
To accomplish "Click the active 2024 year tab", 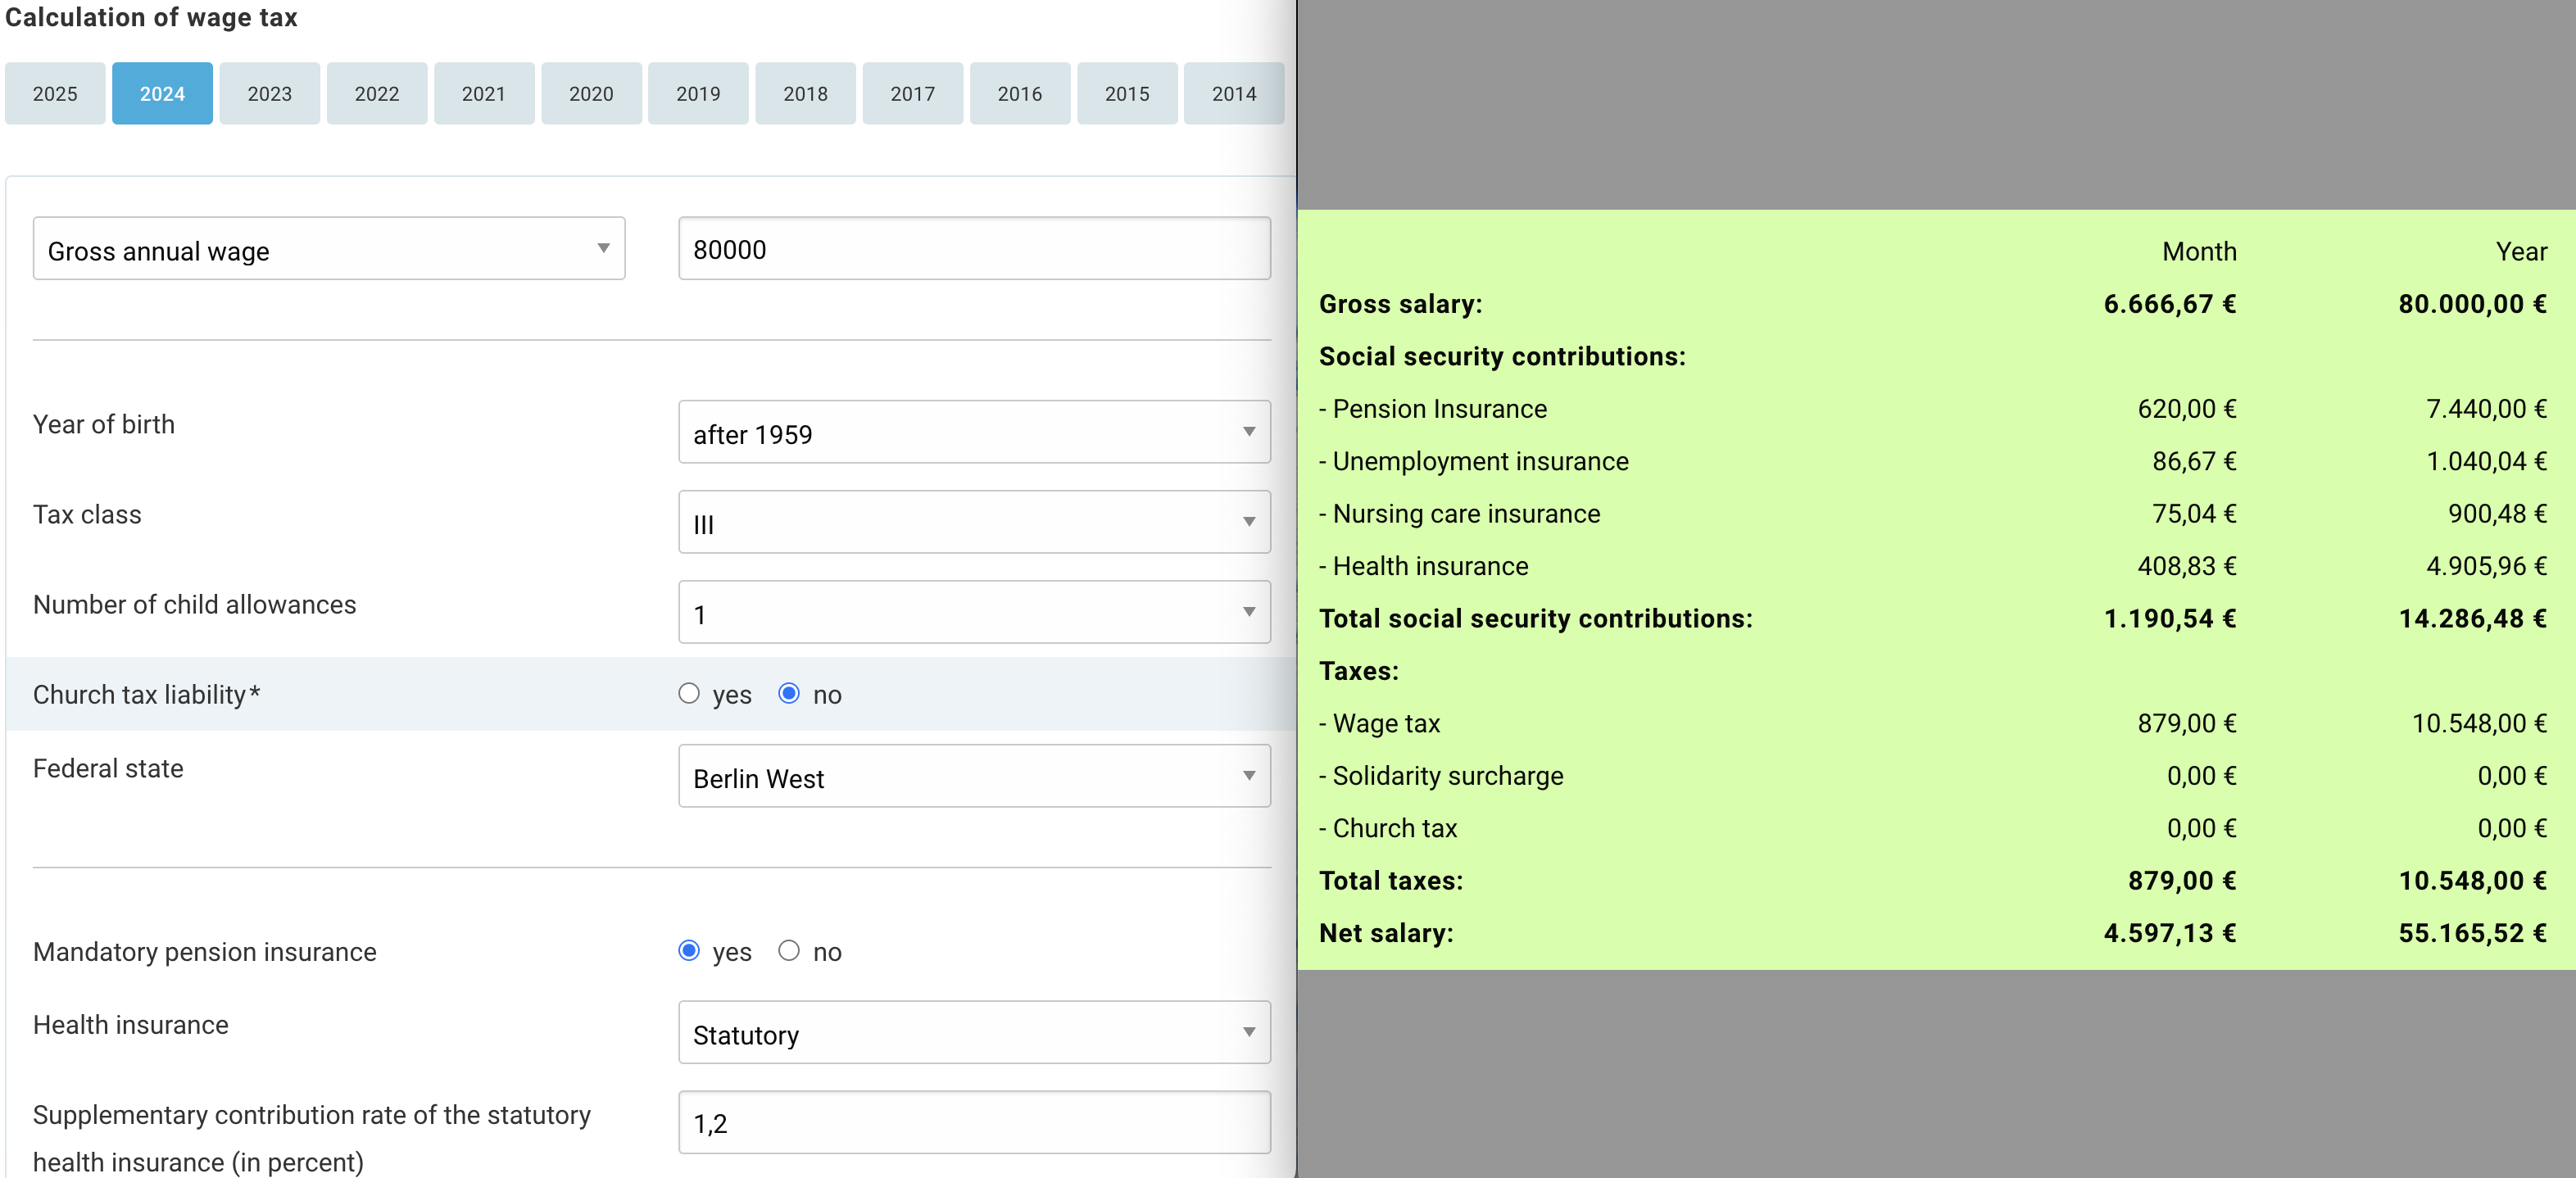I will [162, 94].
